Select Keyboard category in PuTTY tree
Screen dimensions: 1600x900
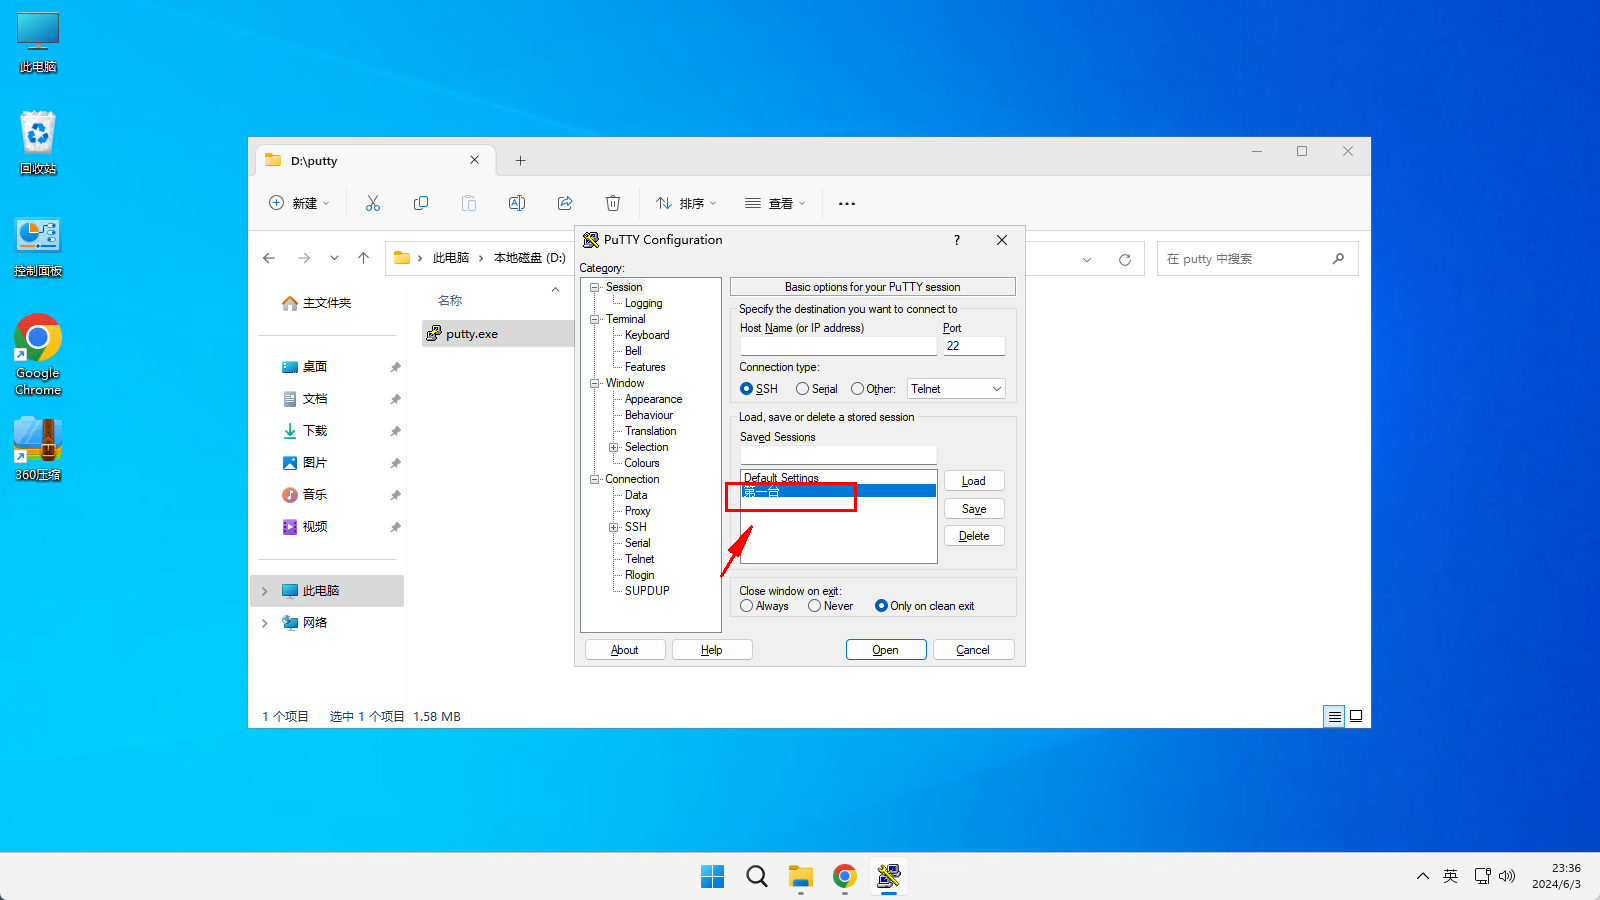click(647, 335)
